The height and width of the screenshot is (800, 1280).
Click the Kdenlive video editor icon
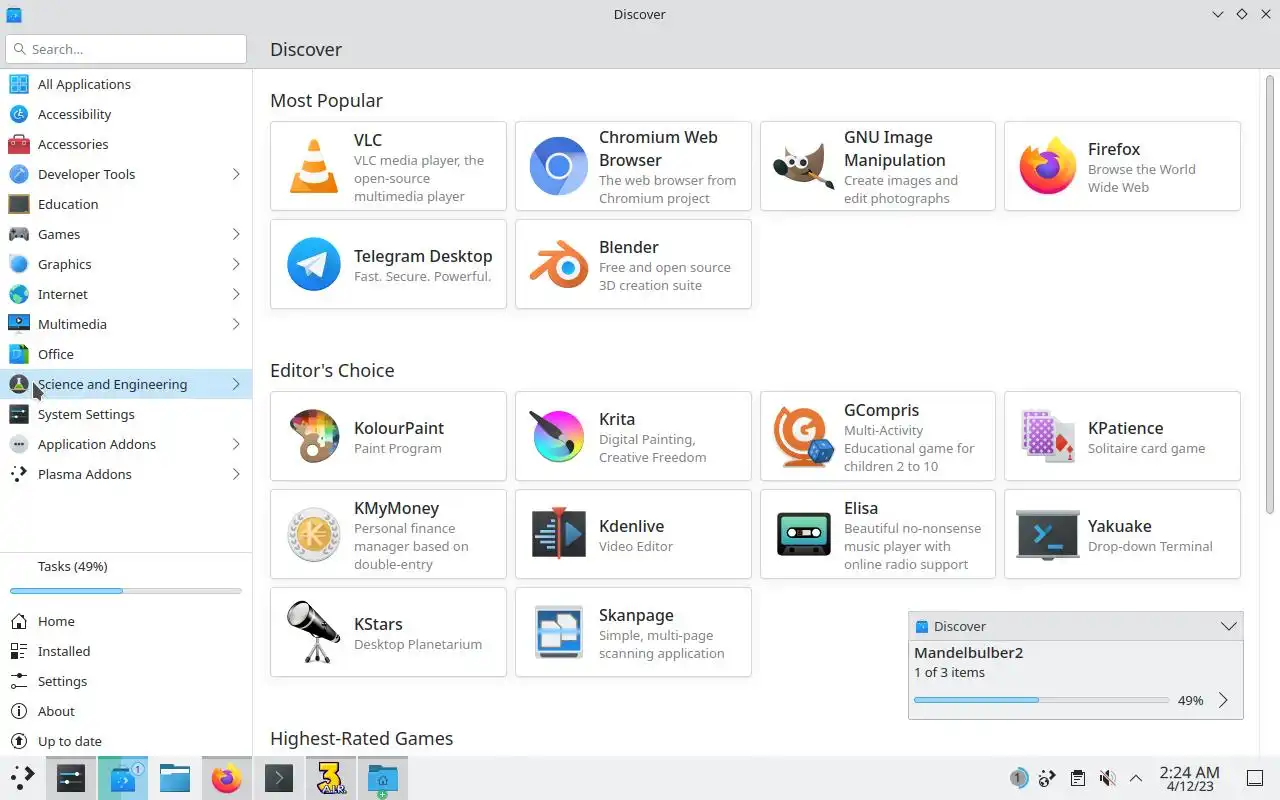tap(558, 534)
